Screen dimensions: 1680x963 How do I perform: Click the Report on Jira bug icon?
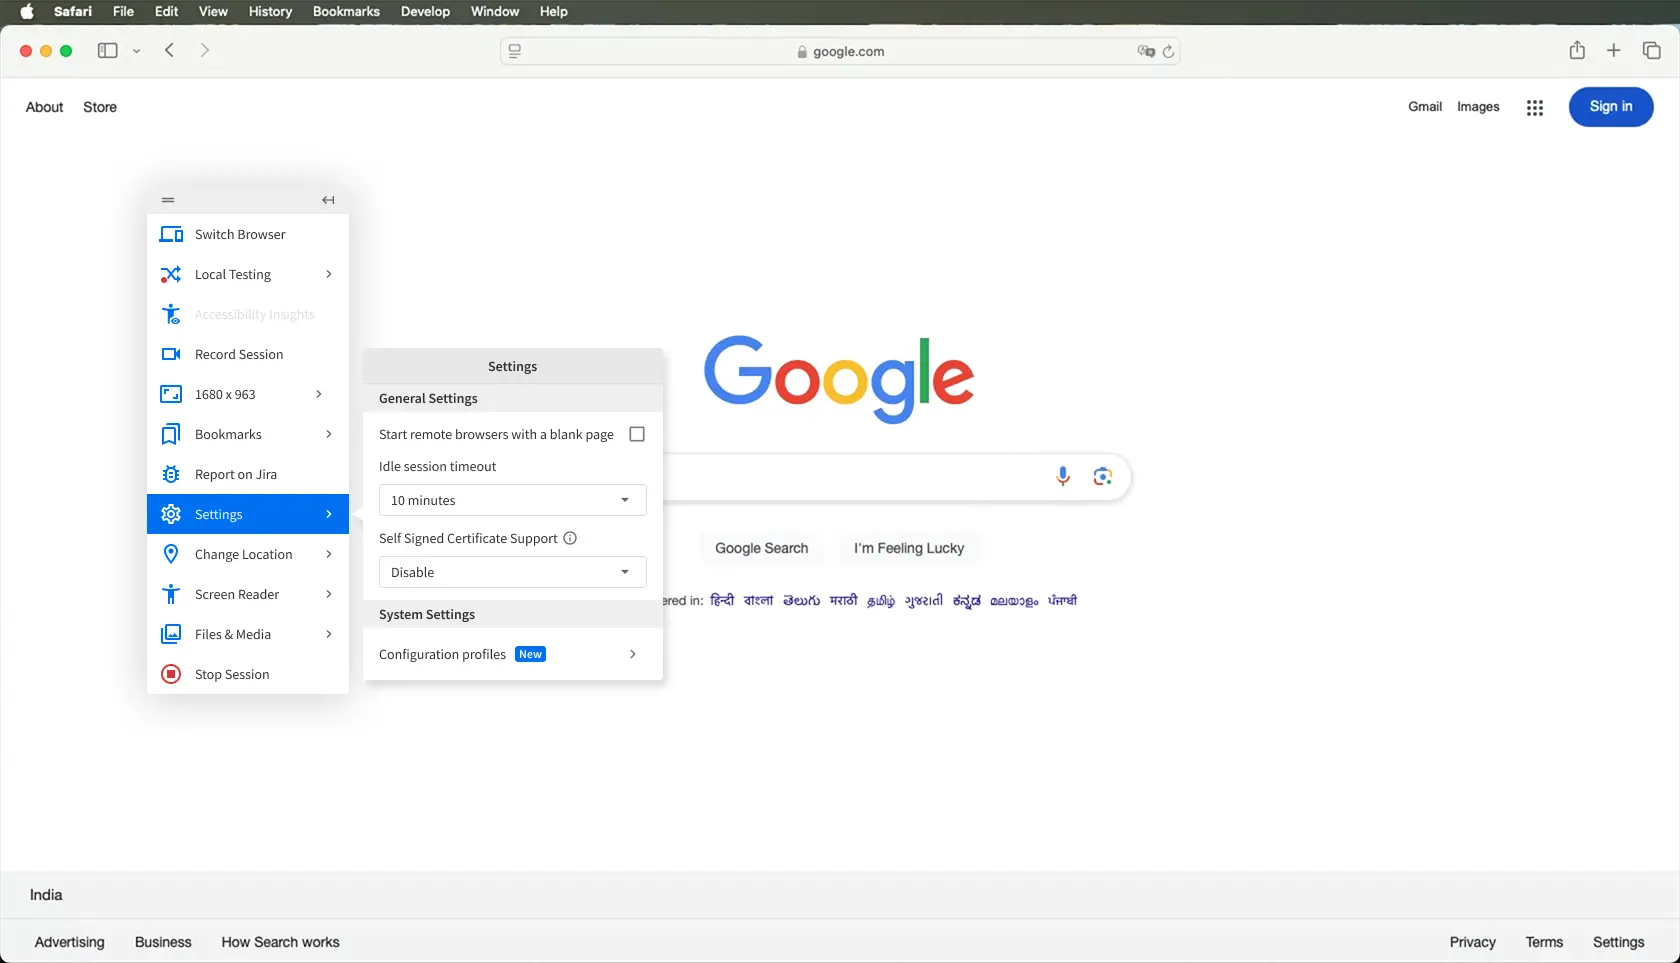(171, 474)
